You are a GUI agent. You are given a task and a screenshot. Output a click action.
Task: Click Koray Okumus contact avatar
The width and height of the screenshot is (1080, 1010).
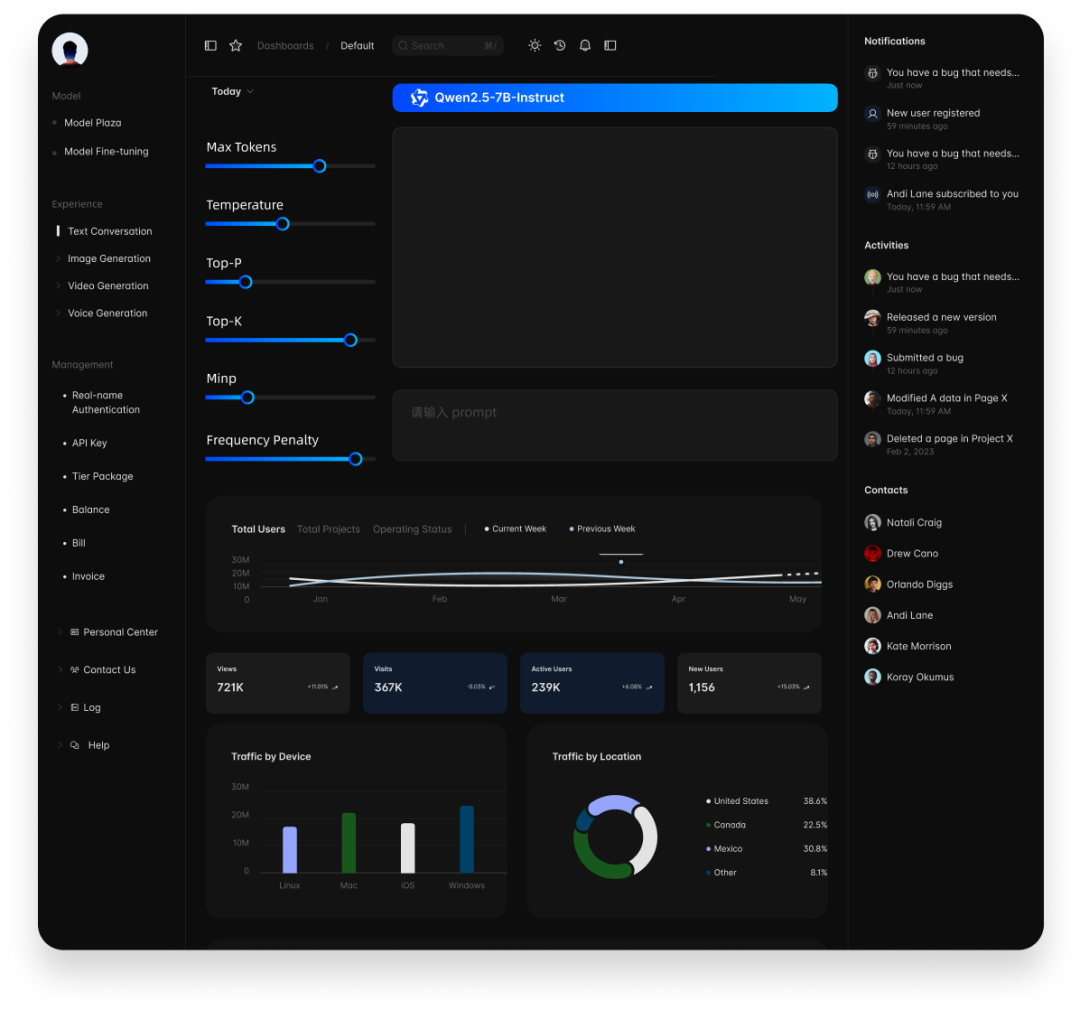click(x=873, y=677)
